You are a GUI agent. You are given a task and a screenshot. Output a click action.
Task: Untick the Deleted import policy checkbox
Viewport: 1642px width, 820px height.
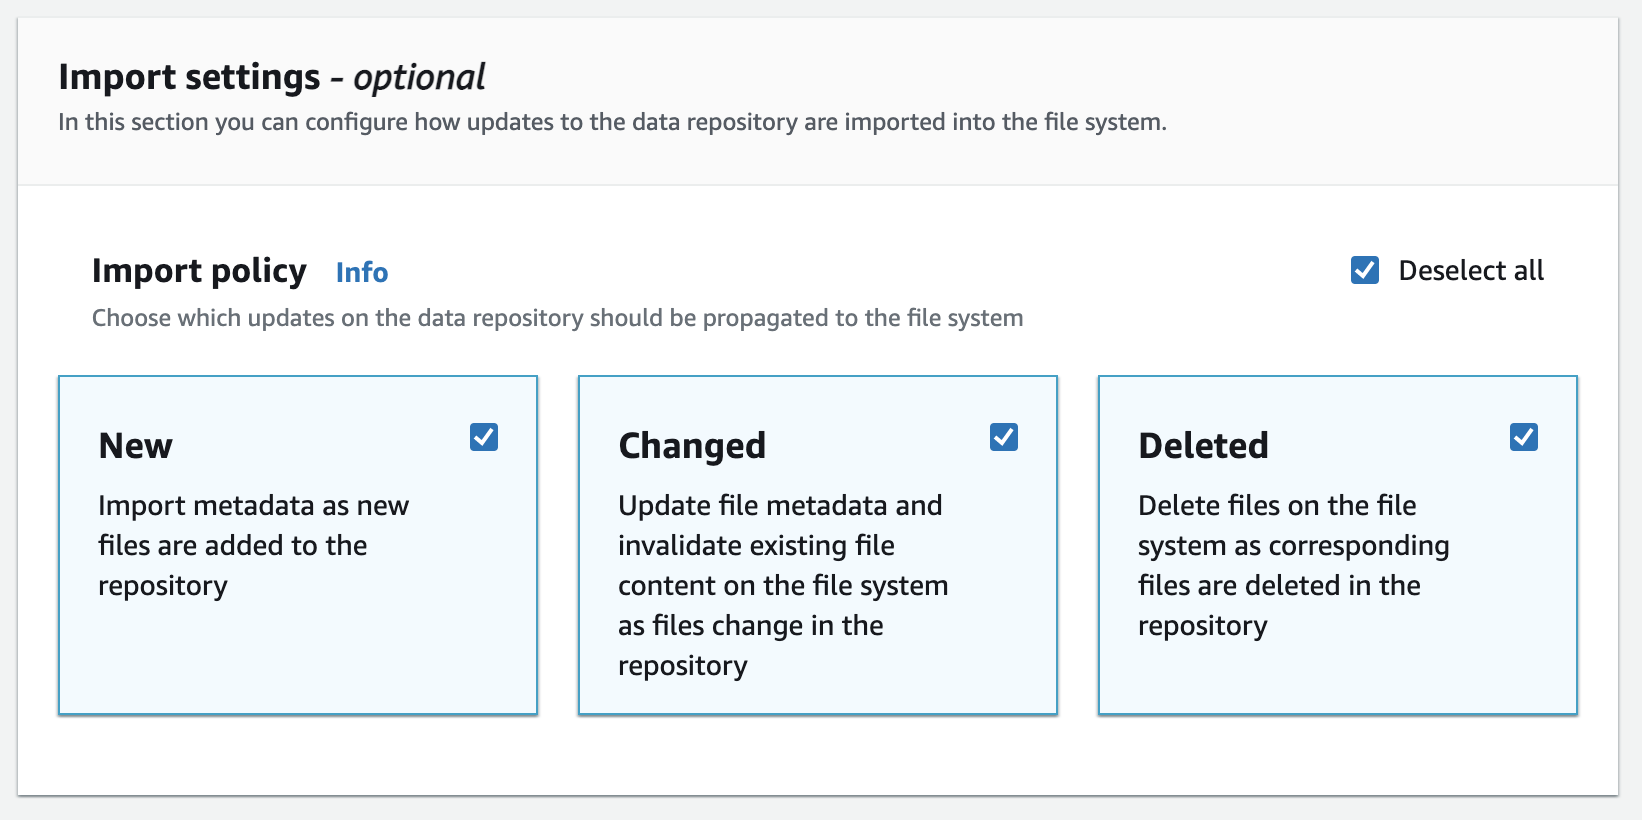(x=1523, y=437)
